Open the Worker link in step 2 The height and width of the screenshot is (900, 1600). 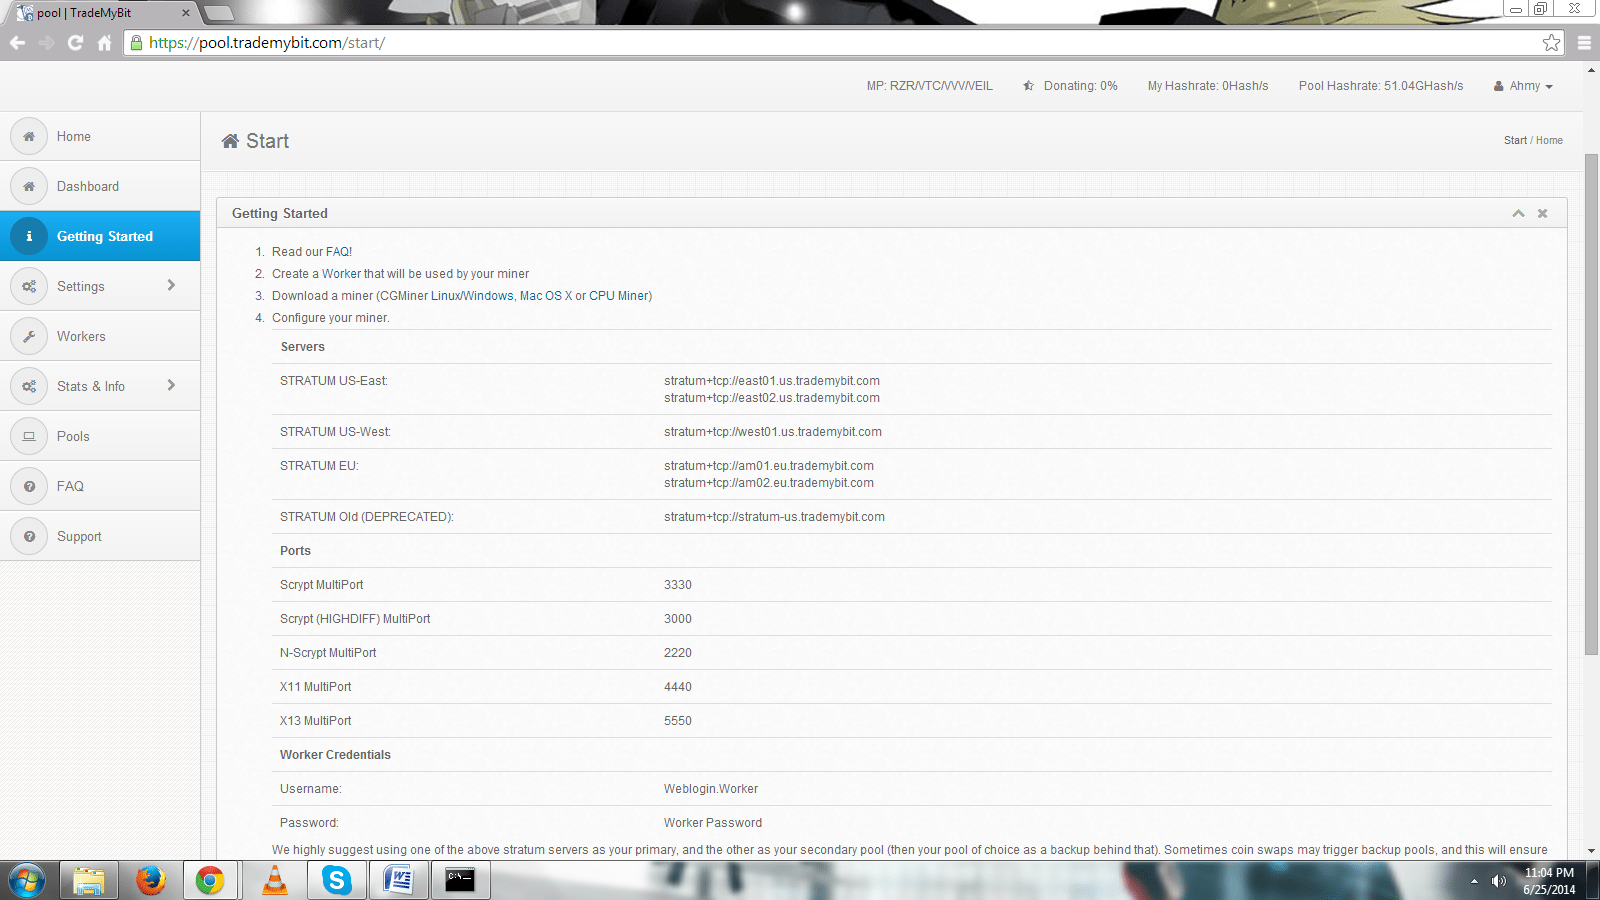coord(341,274)
